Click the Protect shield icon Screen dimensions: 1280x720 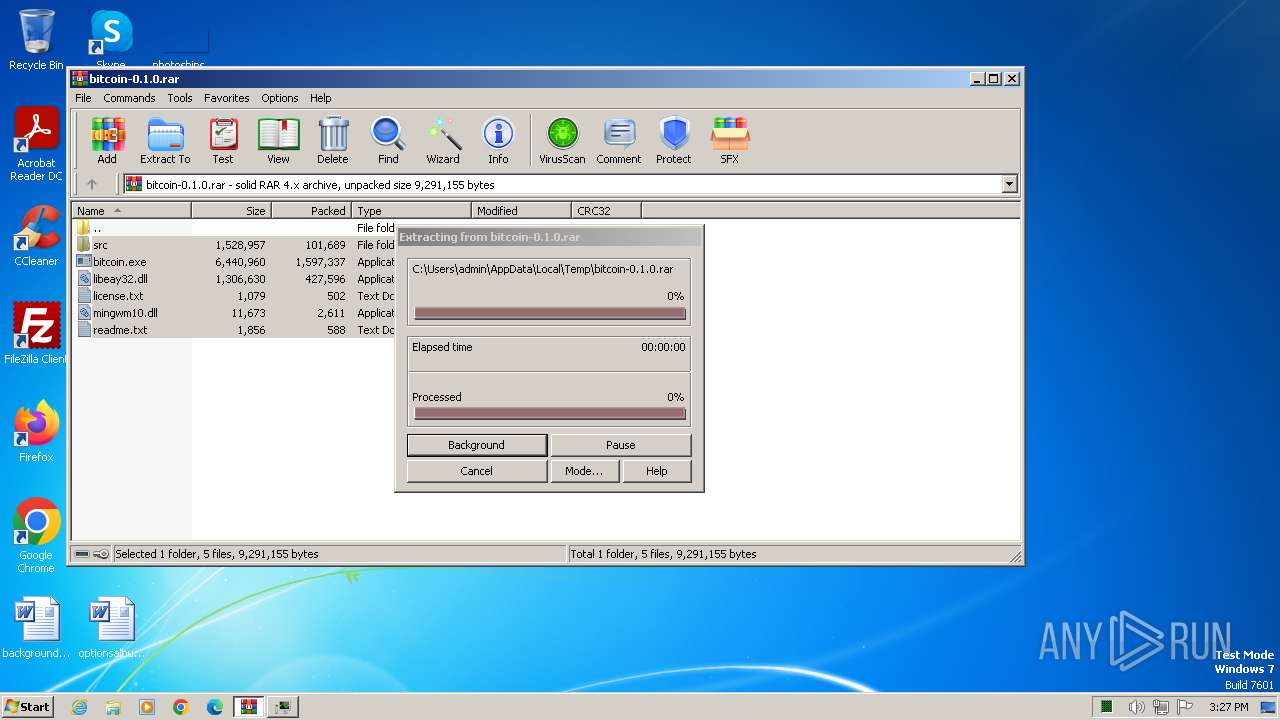pyautogui.click(x=674, y=140)
